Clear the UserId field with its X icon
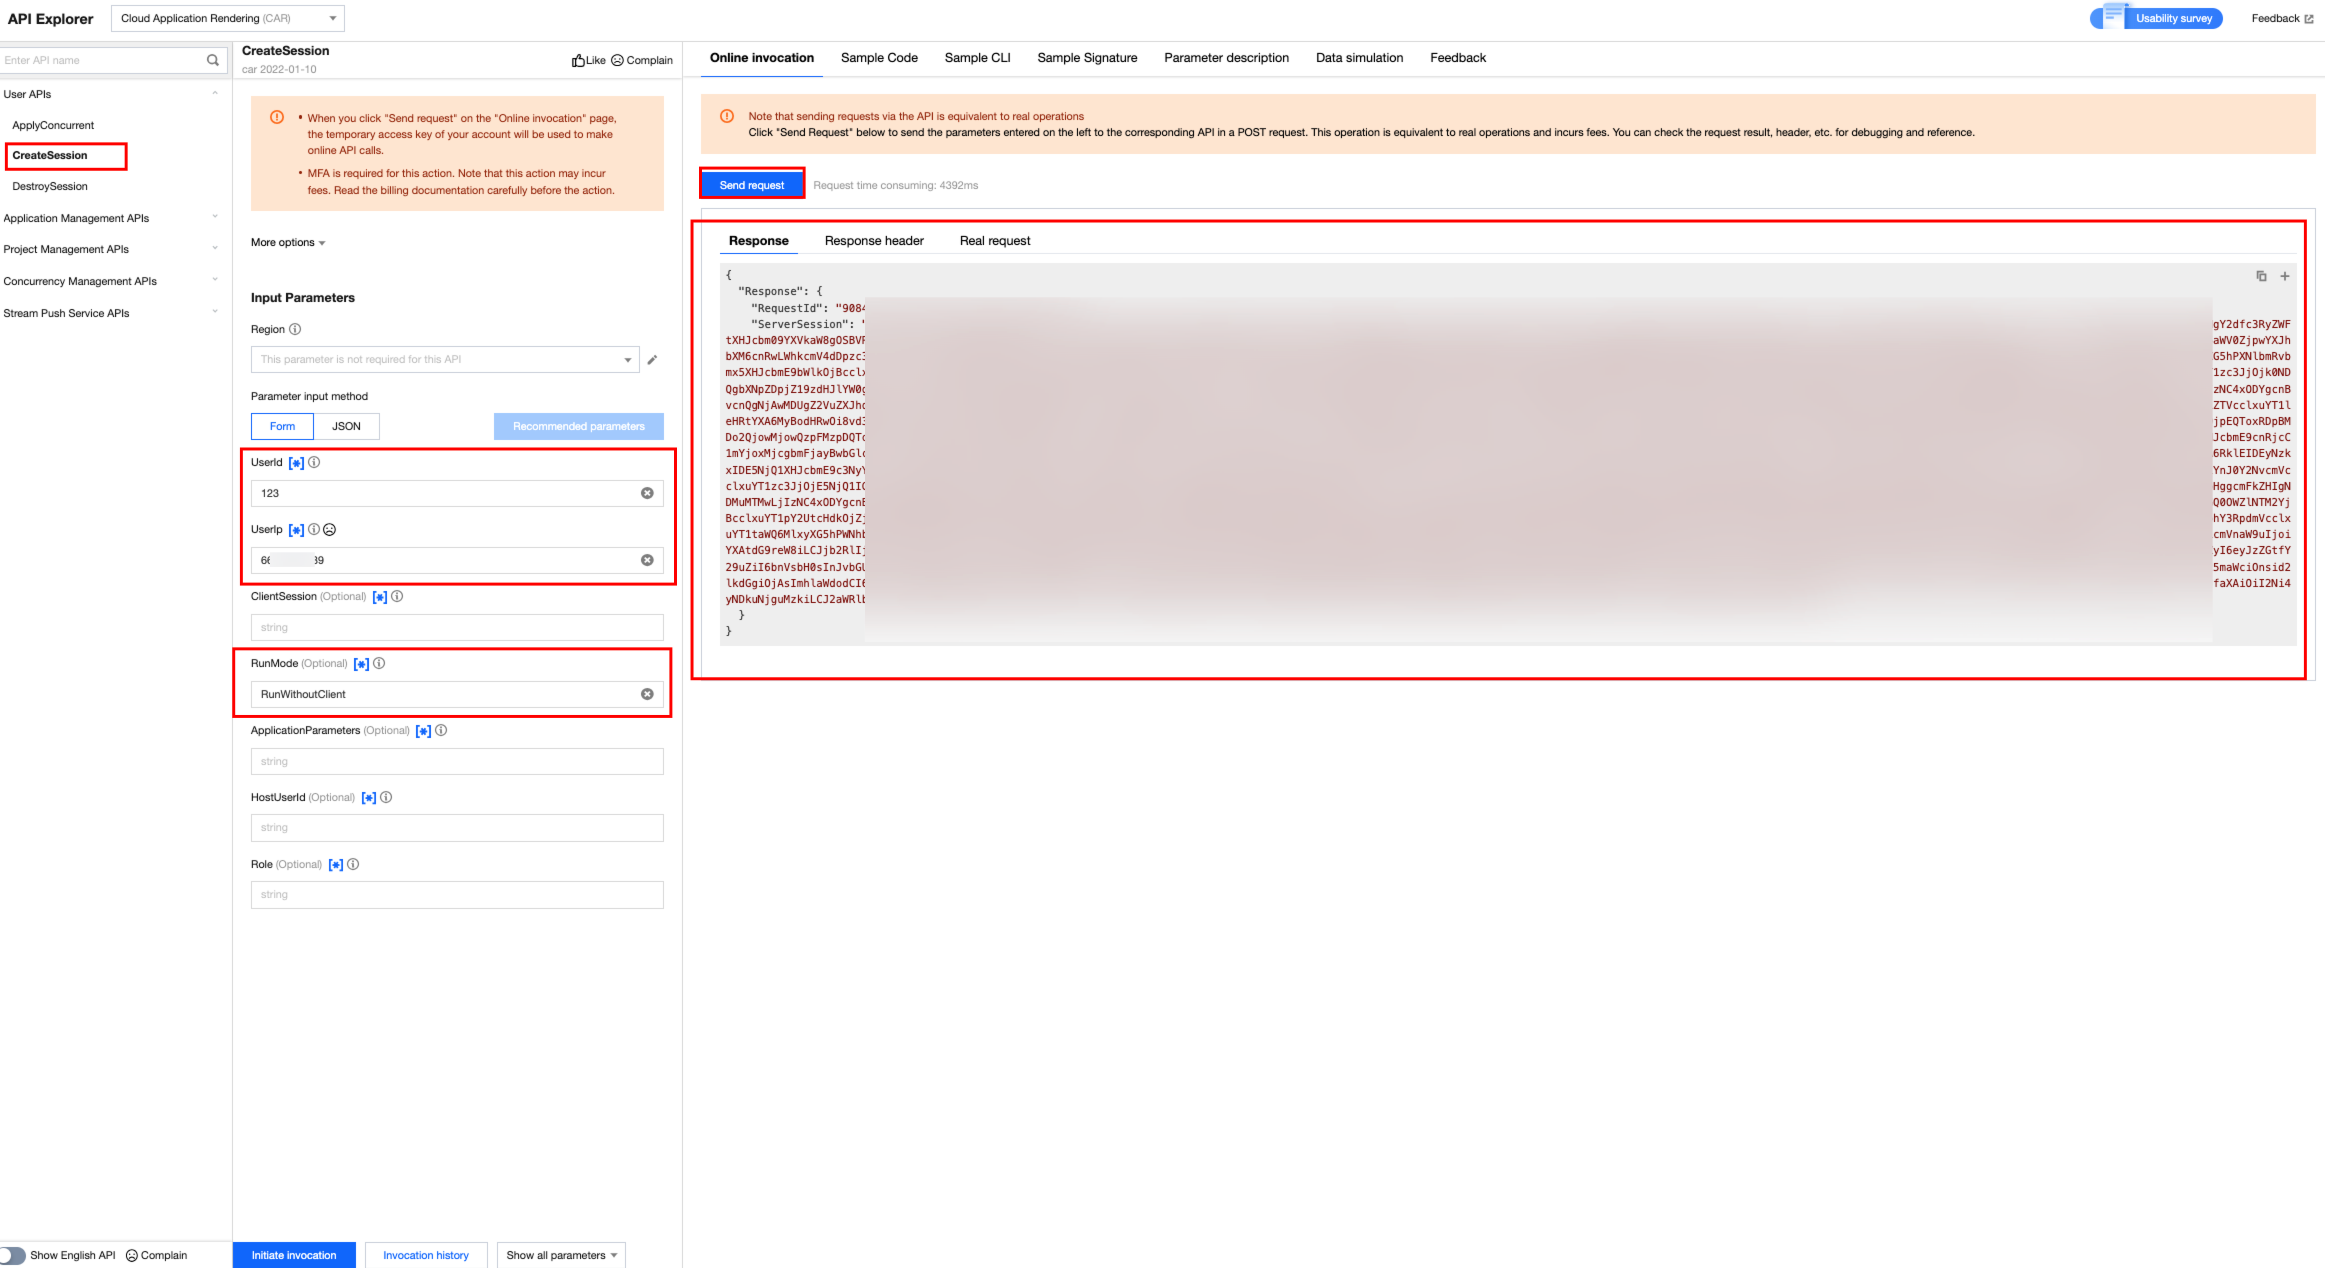Viewport: 2325px width, 1268px height. (647, 493)
